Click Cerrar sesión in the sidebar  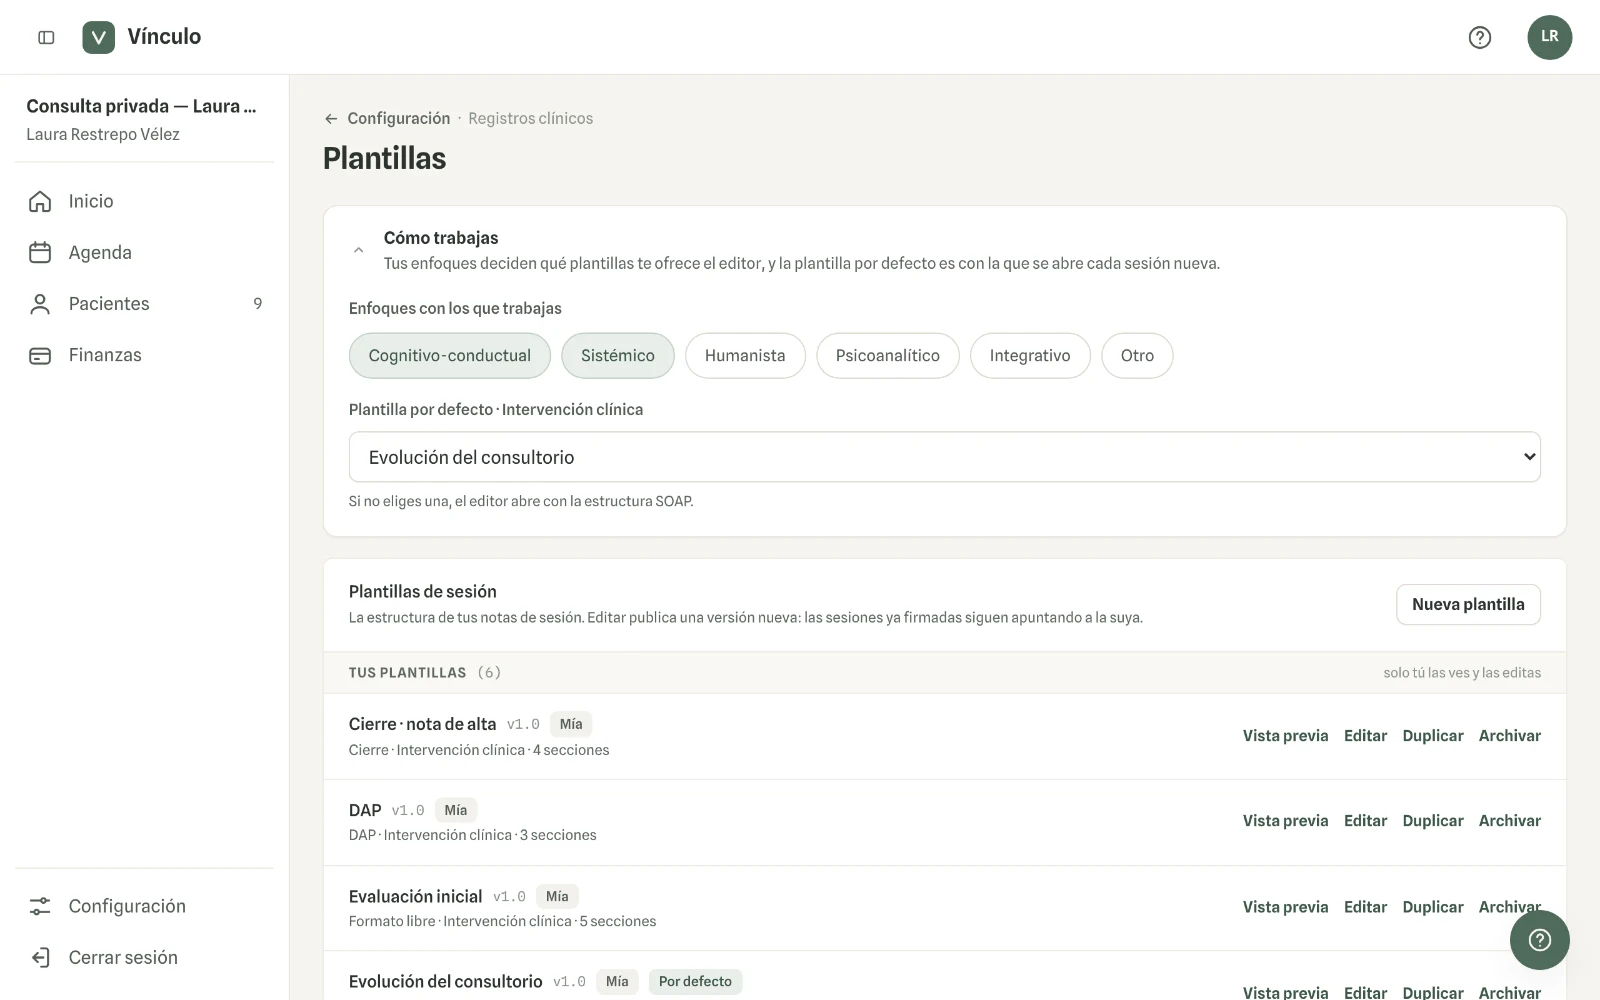click(145, 957)
